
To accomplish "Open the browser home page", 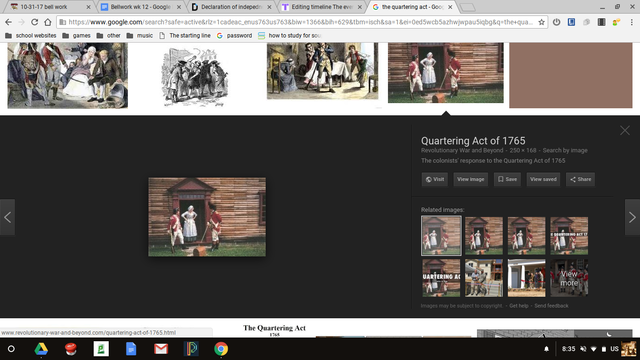I will (x=48, y=22).
